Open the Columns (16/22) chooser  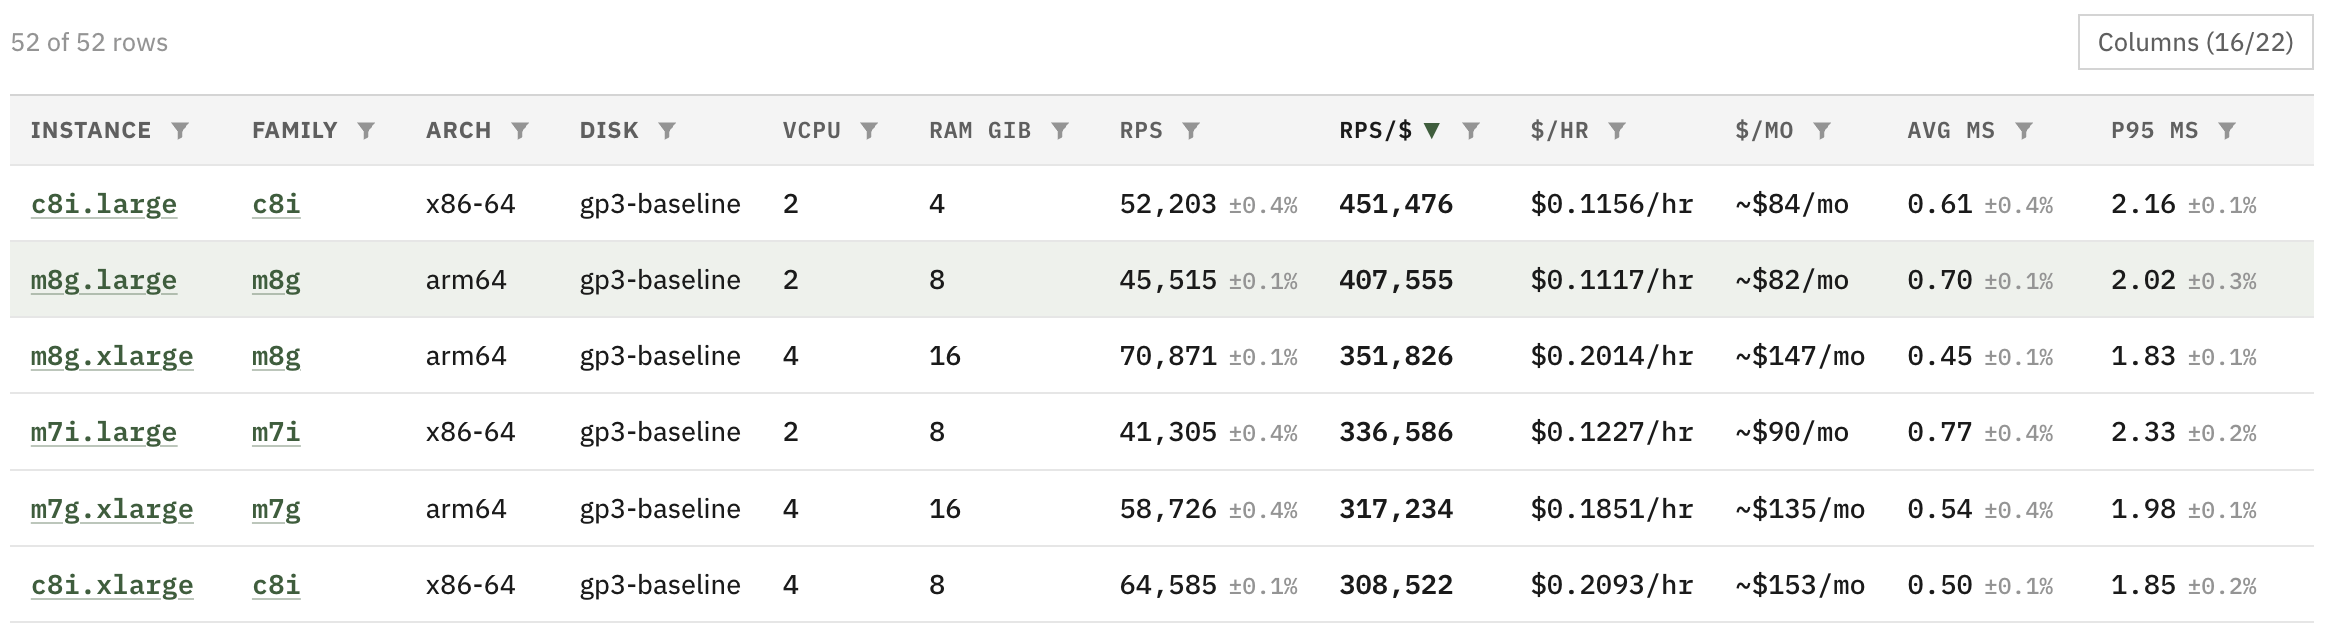pyautogui.click(x=2195, y=42)
